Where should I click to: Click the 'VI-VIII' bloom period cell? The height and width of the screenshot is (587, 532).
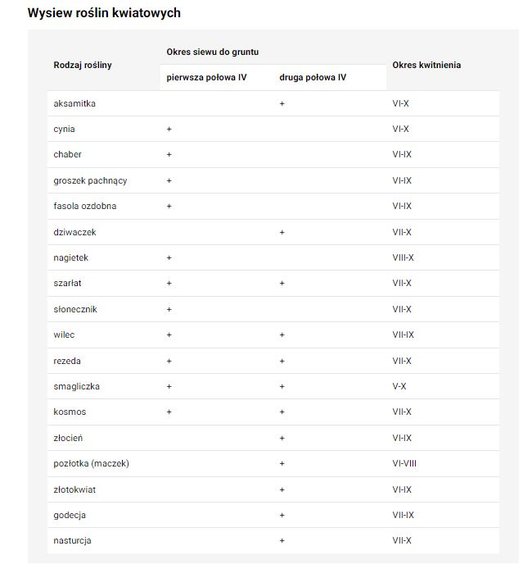[404, 463]
